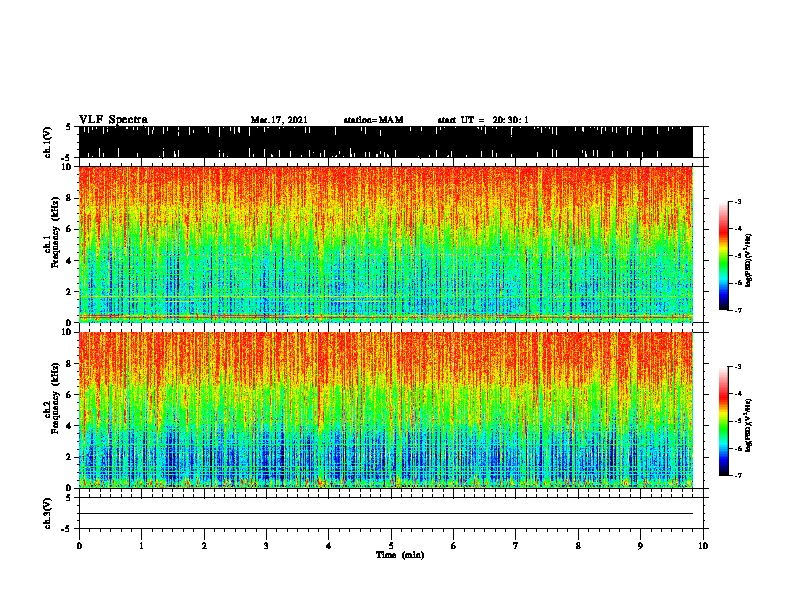This screenshot has height=612, width=792.
Task: Select the "Time (min)" x-axis label
Action: [400, 555]
